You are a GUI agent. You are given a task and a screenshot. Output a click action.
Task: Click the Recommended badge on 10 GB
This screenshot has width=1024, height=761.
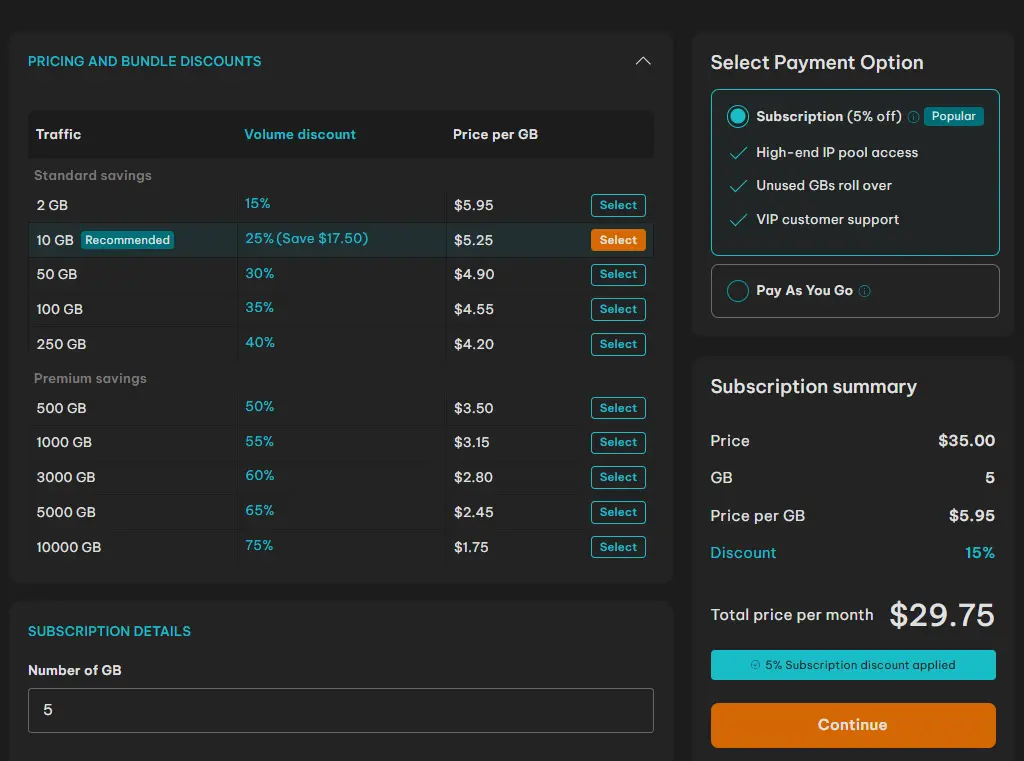coord(127,240)
